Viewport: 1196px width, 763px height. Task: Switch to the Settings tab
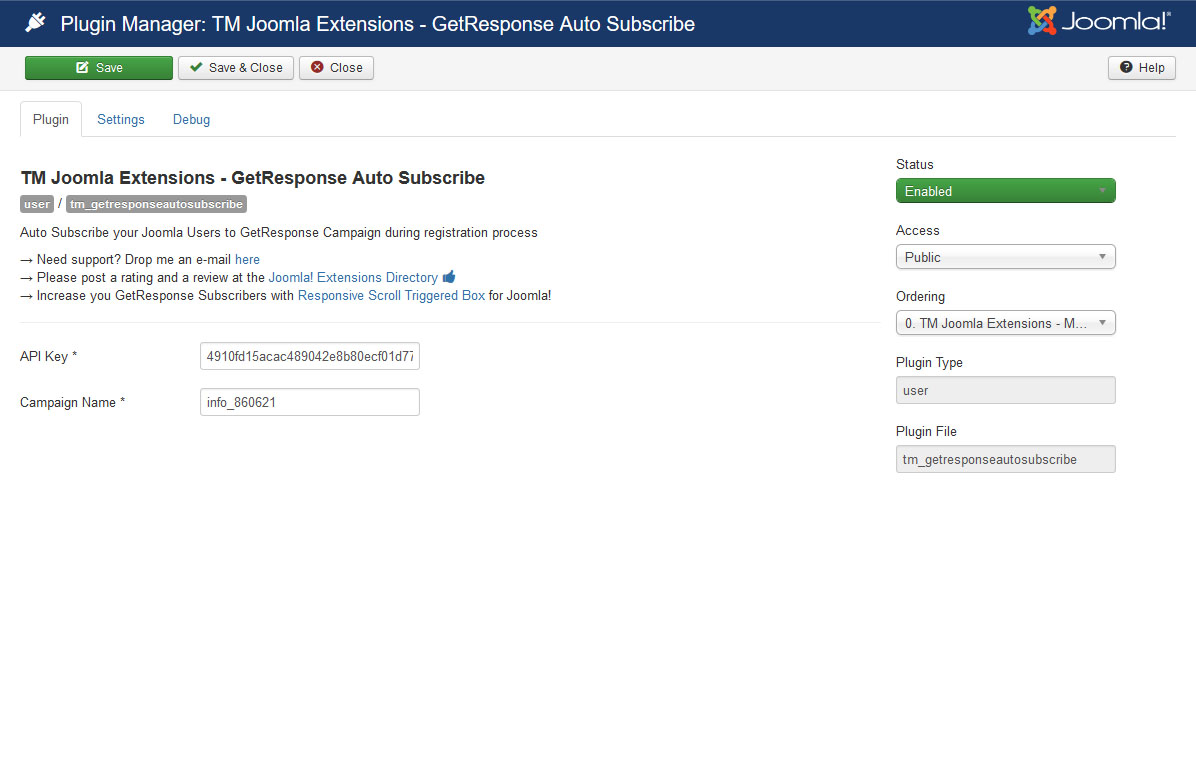[121, 119]
